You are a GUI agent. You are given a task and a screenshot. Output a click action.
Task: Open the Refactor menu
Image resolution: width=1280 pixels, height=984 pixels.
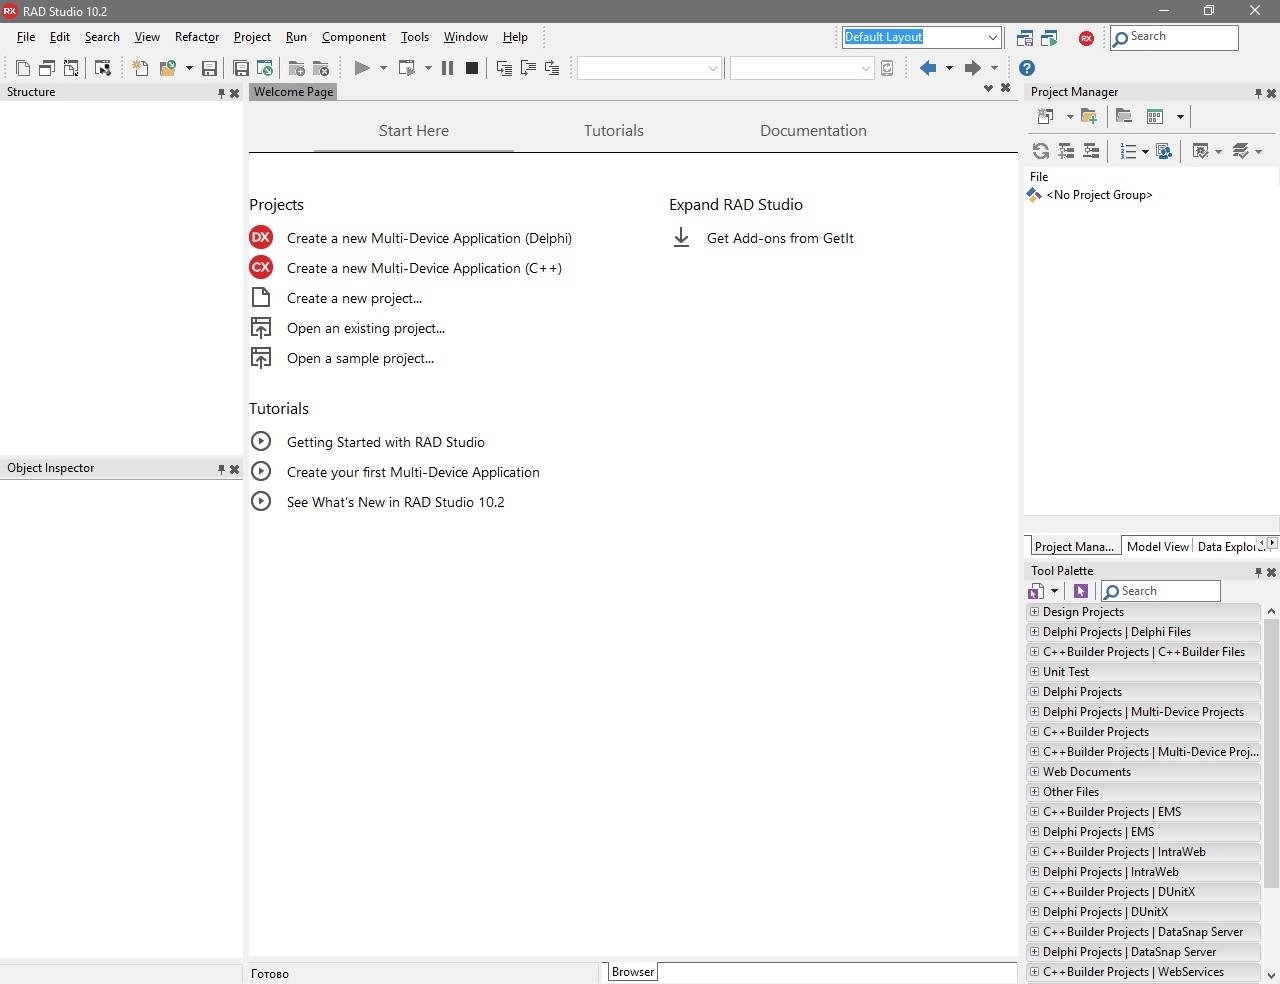pos(197,37)
